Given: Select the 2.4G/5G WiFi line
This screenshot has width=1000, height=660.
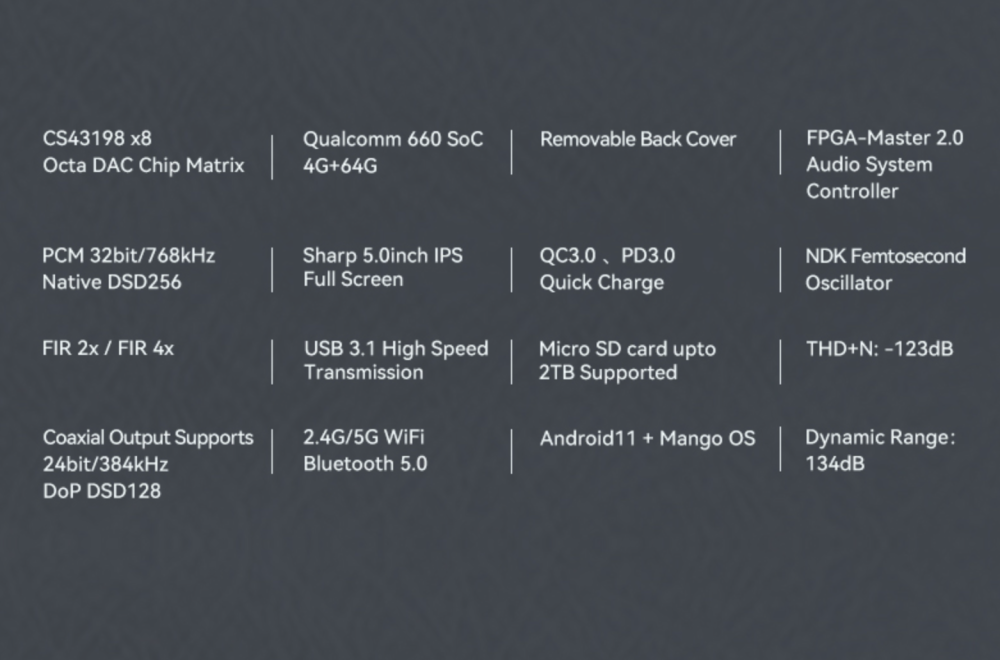Looking at the screenshot, I should (x=364, y=437).
